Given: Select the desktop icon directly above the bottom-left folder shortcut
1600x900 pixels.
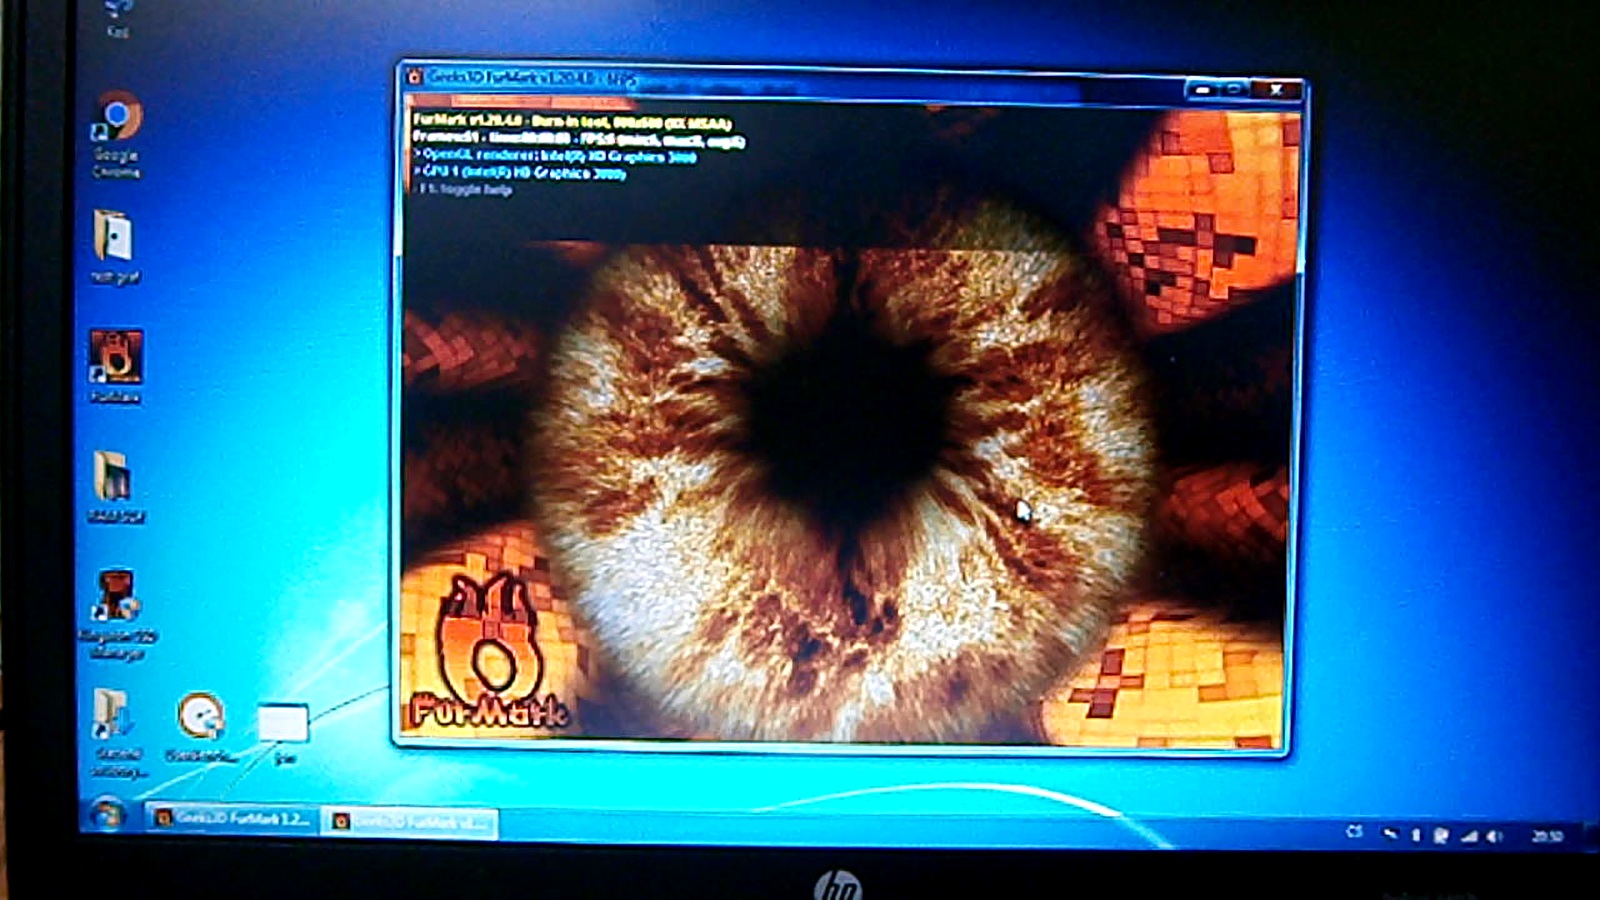Looking at the screenshot, I should 115,596.
